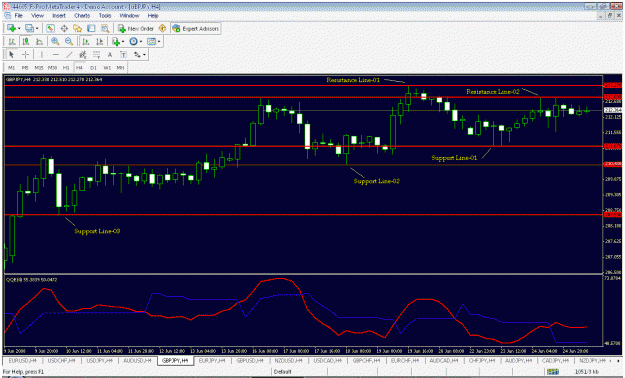Open the Market Watch window icon
The height and width of the screenshot is (378, 625).
[x=50, y=28]
